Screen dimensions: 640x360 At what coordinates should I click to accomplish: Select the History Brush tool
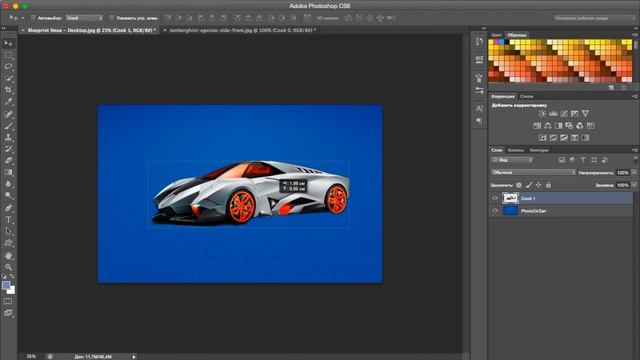tap(8, 149)
